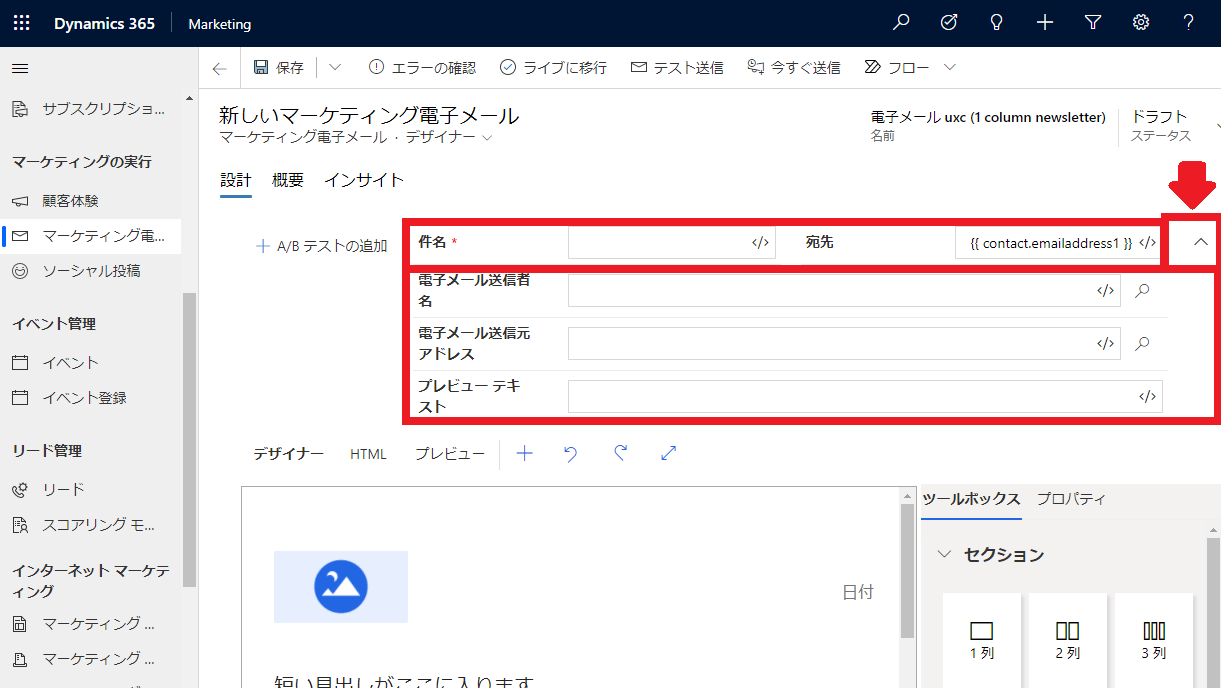Open the advanced find filter icon
This screenshot has width=1221, height=688.
tap(1093, 23)
